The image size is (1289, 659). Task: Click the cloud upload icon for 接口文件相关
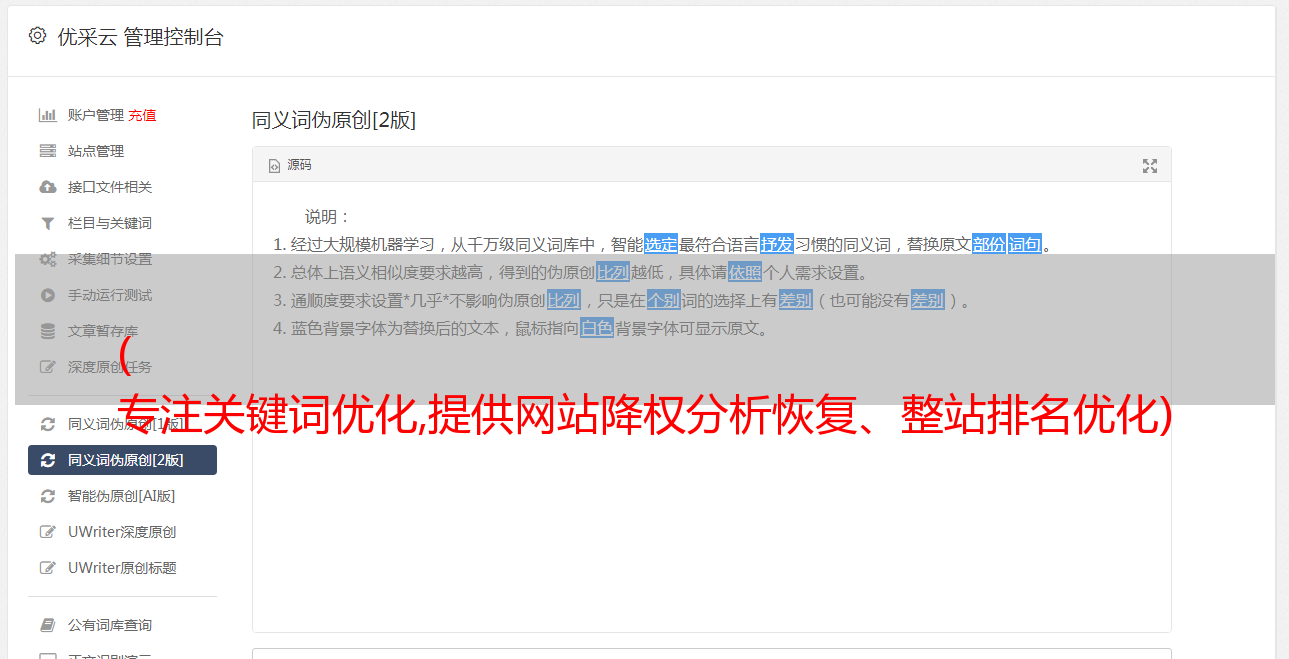pos(47,187)
